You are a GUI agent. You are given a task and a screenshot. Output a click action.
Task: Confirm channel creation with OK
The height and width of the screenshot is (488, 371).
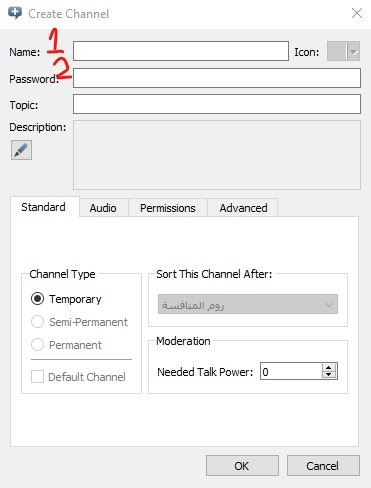(x=242, y=466)
